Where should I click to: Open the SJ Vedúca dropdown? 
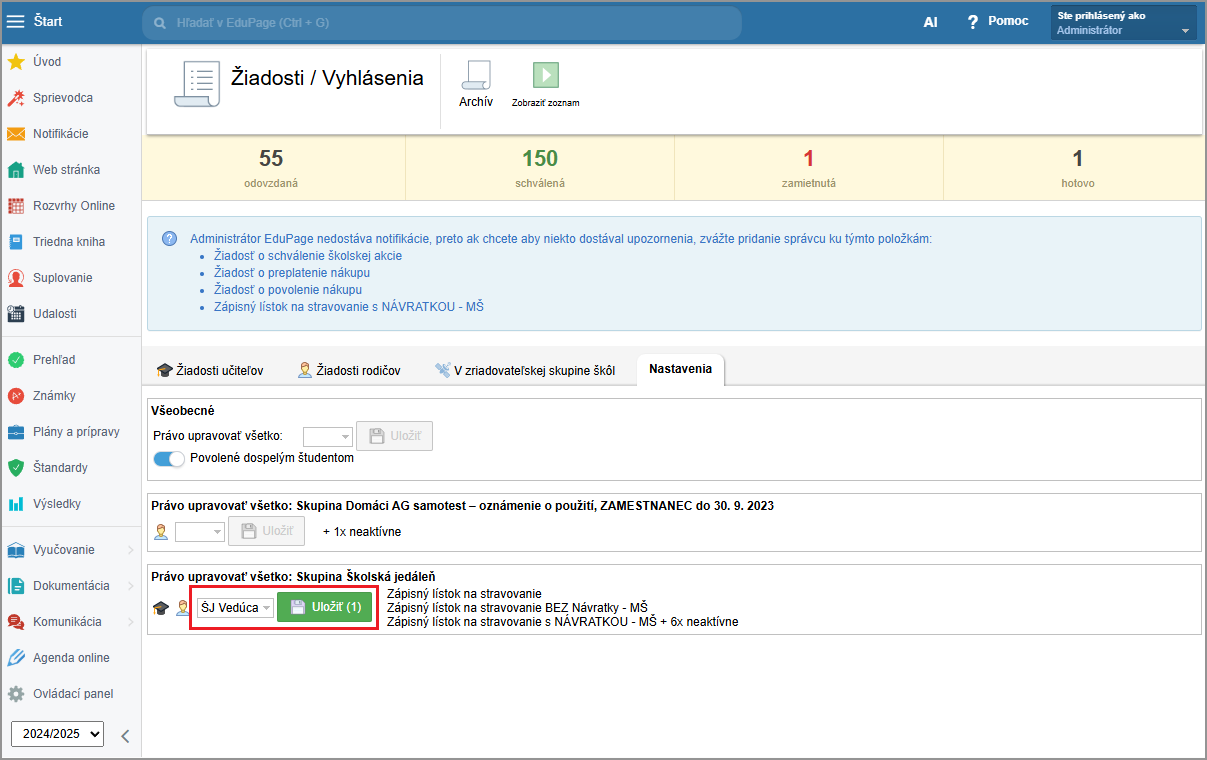point(236,608)
